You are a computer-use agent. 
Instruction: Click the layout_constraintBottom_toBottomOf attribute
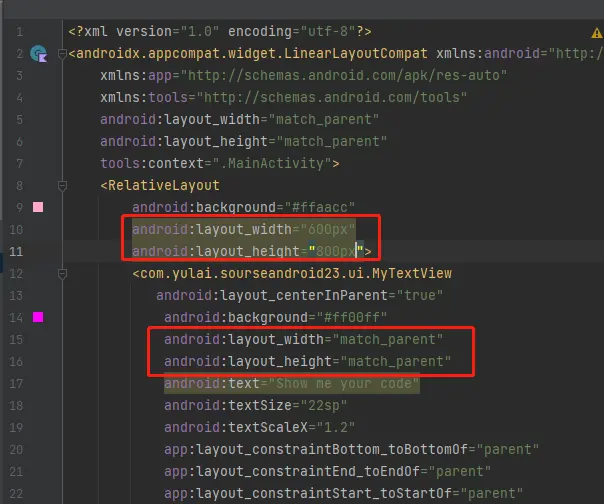tap(316, 450)
